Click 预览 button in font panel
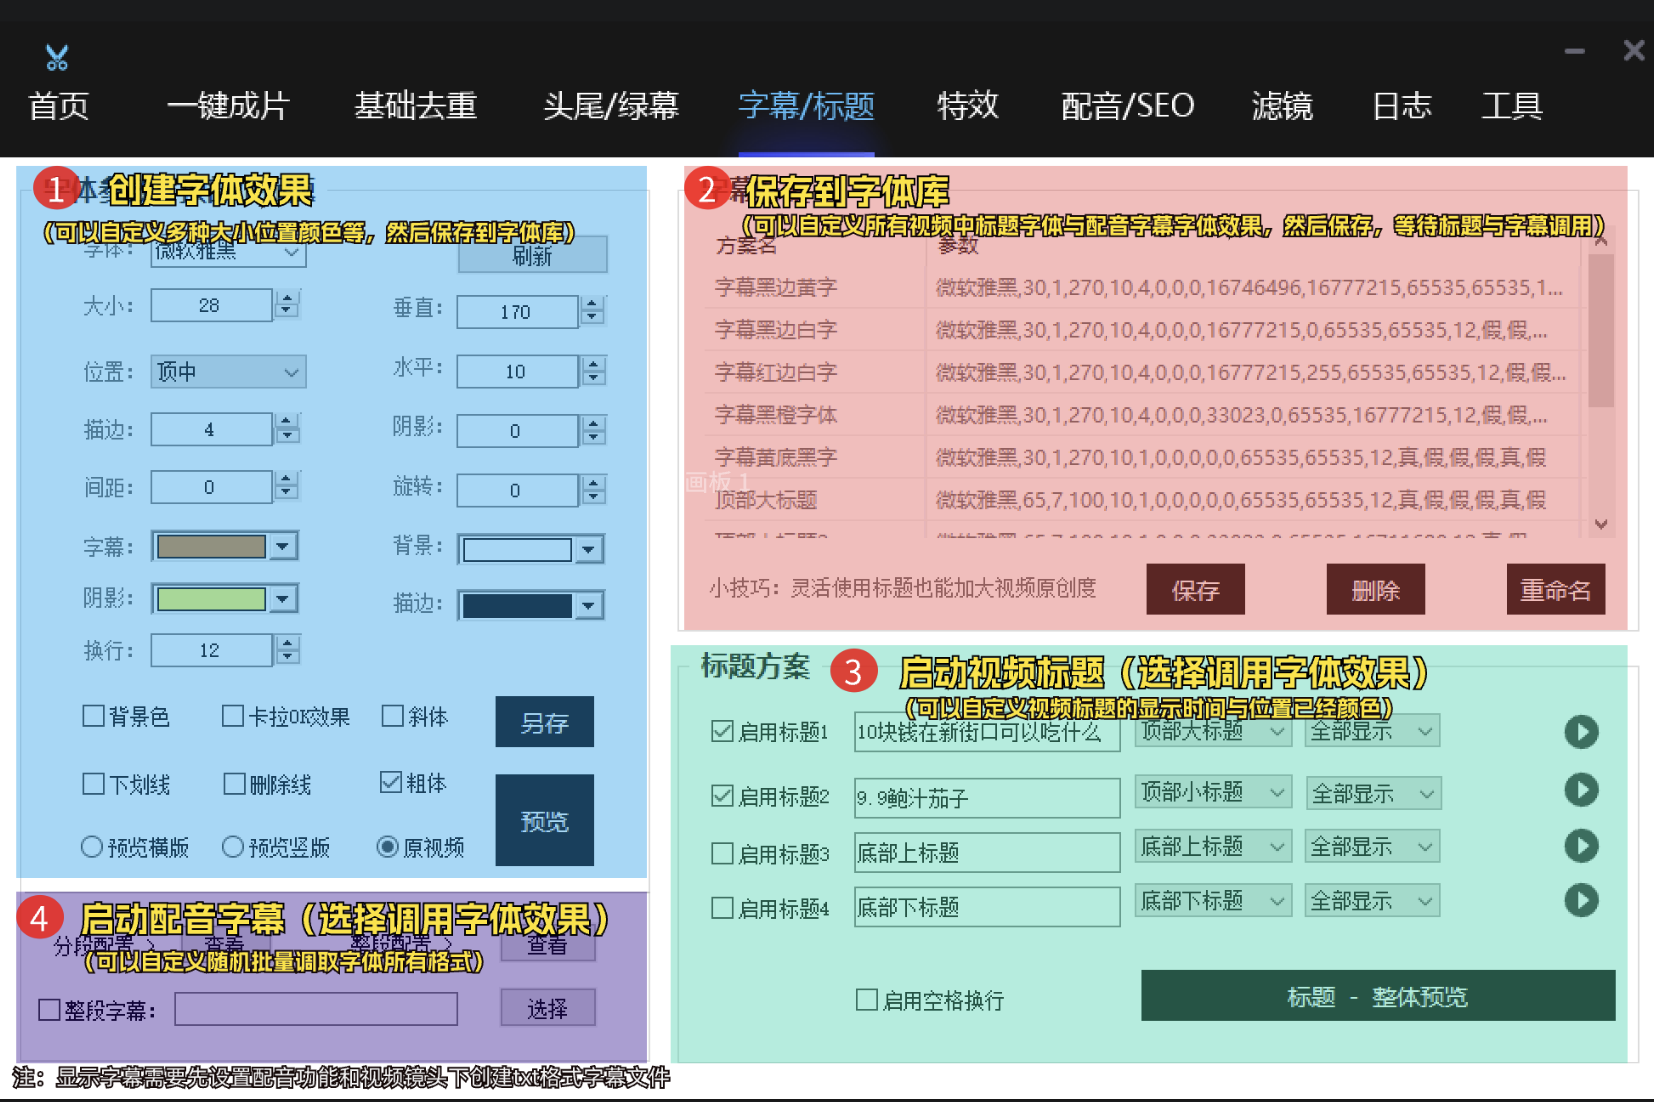Screen dimensions: 1654x1102 (x=544, y=820)
